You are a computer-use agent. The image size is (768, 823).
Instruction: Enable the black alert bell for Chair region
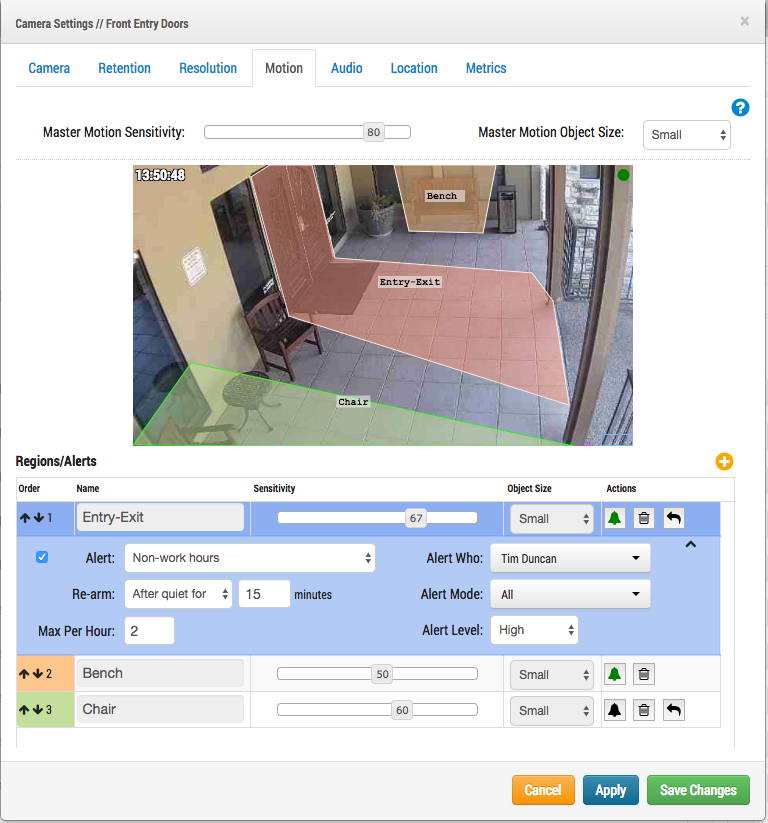[615, 711]
